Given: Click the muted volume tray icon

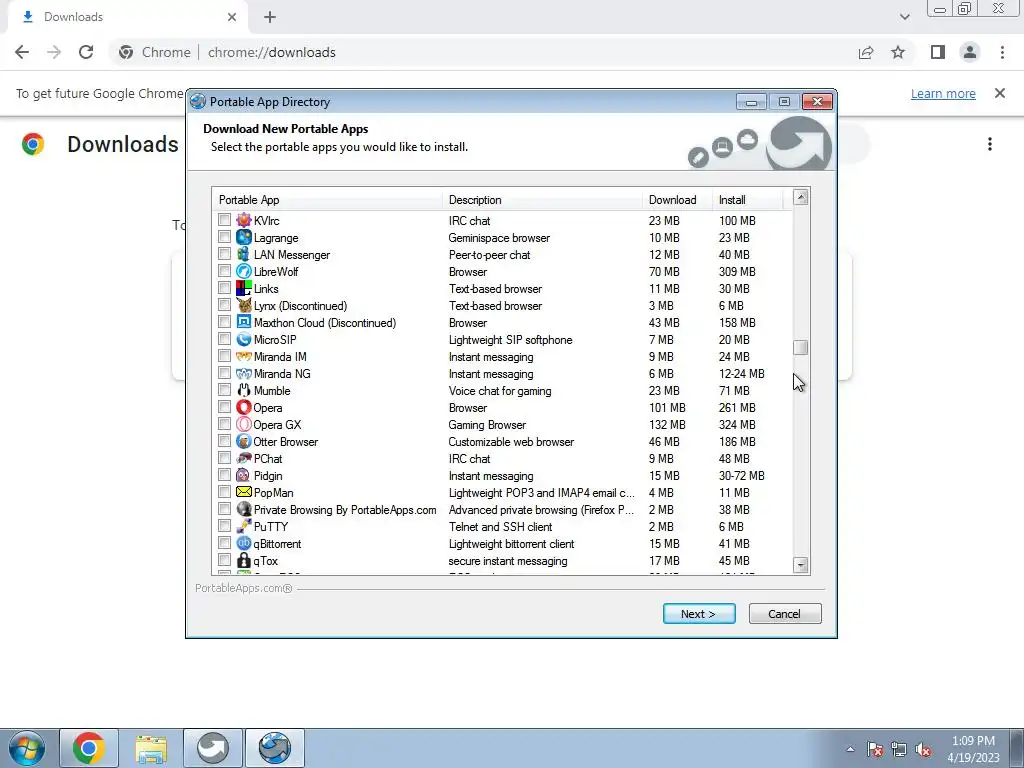Looking at the screenshot, I should [923, 750].
